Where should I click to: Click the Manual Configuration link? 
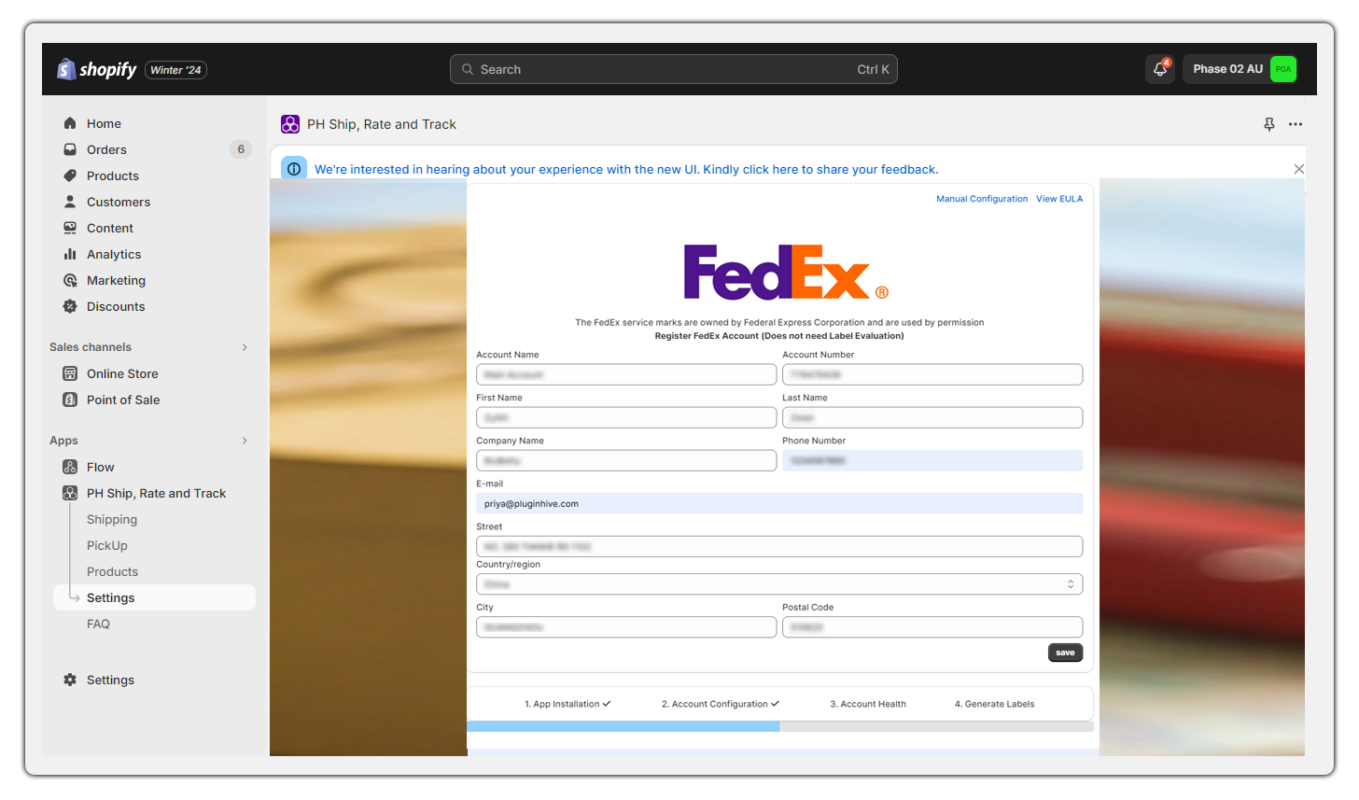982,199
